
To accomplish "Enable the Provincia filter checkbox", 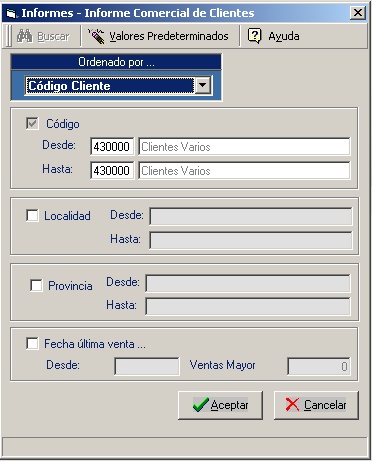I will click(36, 285).
